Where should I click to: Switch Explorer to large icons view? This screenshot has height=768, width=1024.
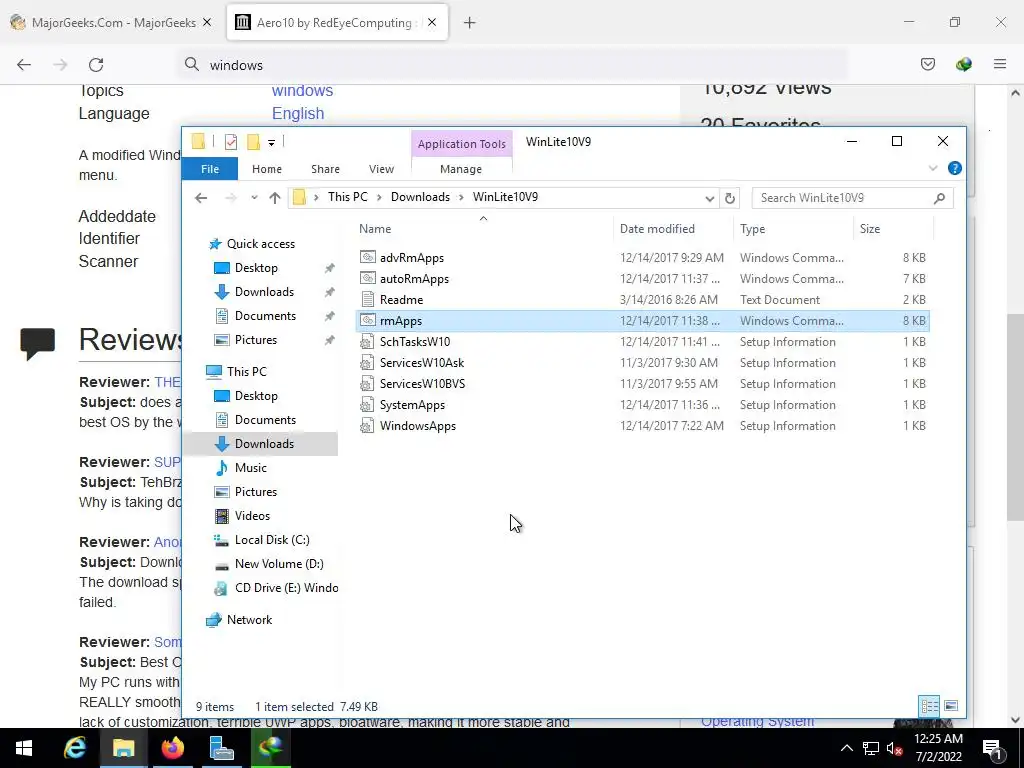(x=952, y=706)
